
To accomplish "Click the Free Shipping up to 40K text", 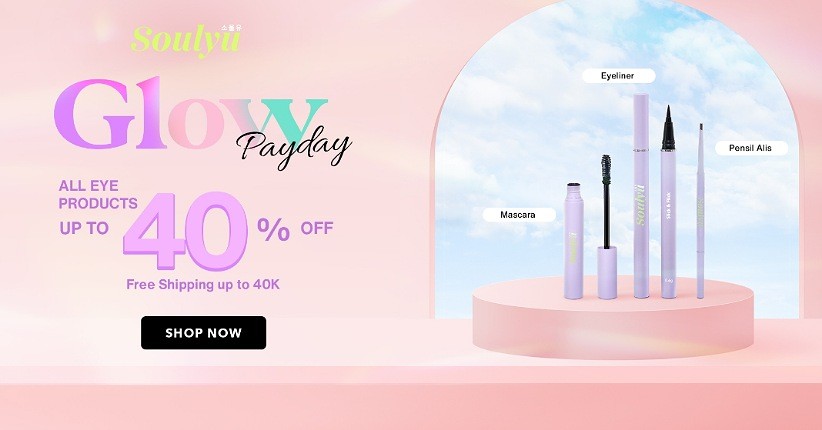I will click(x=203, y=285).
